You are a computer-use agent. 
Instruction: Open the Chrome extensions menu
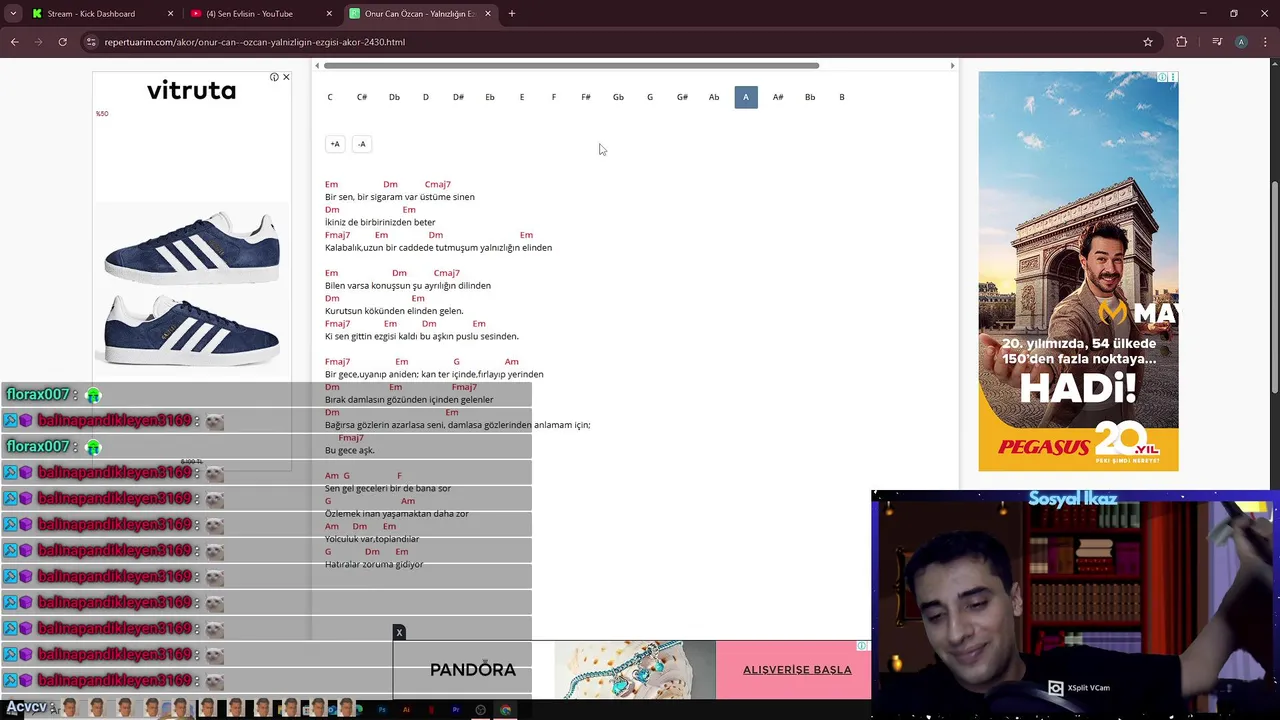coord(1182,42)
